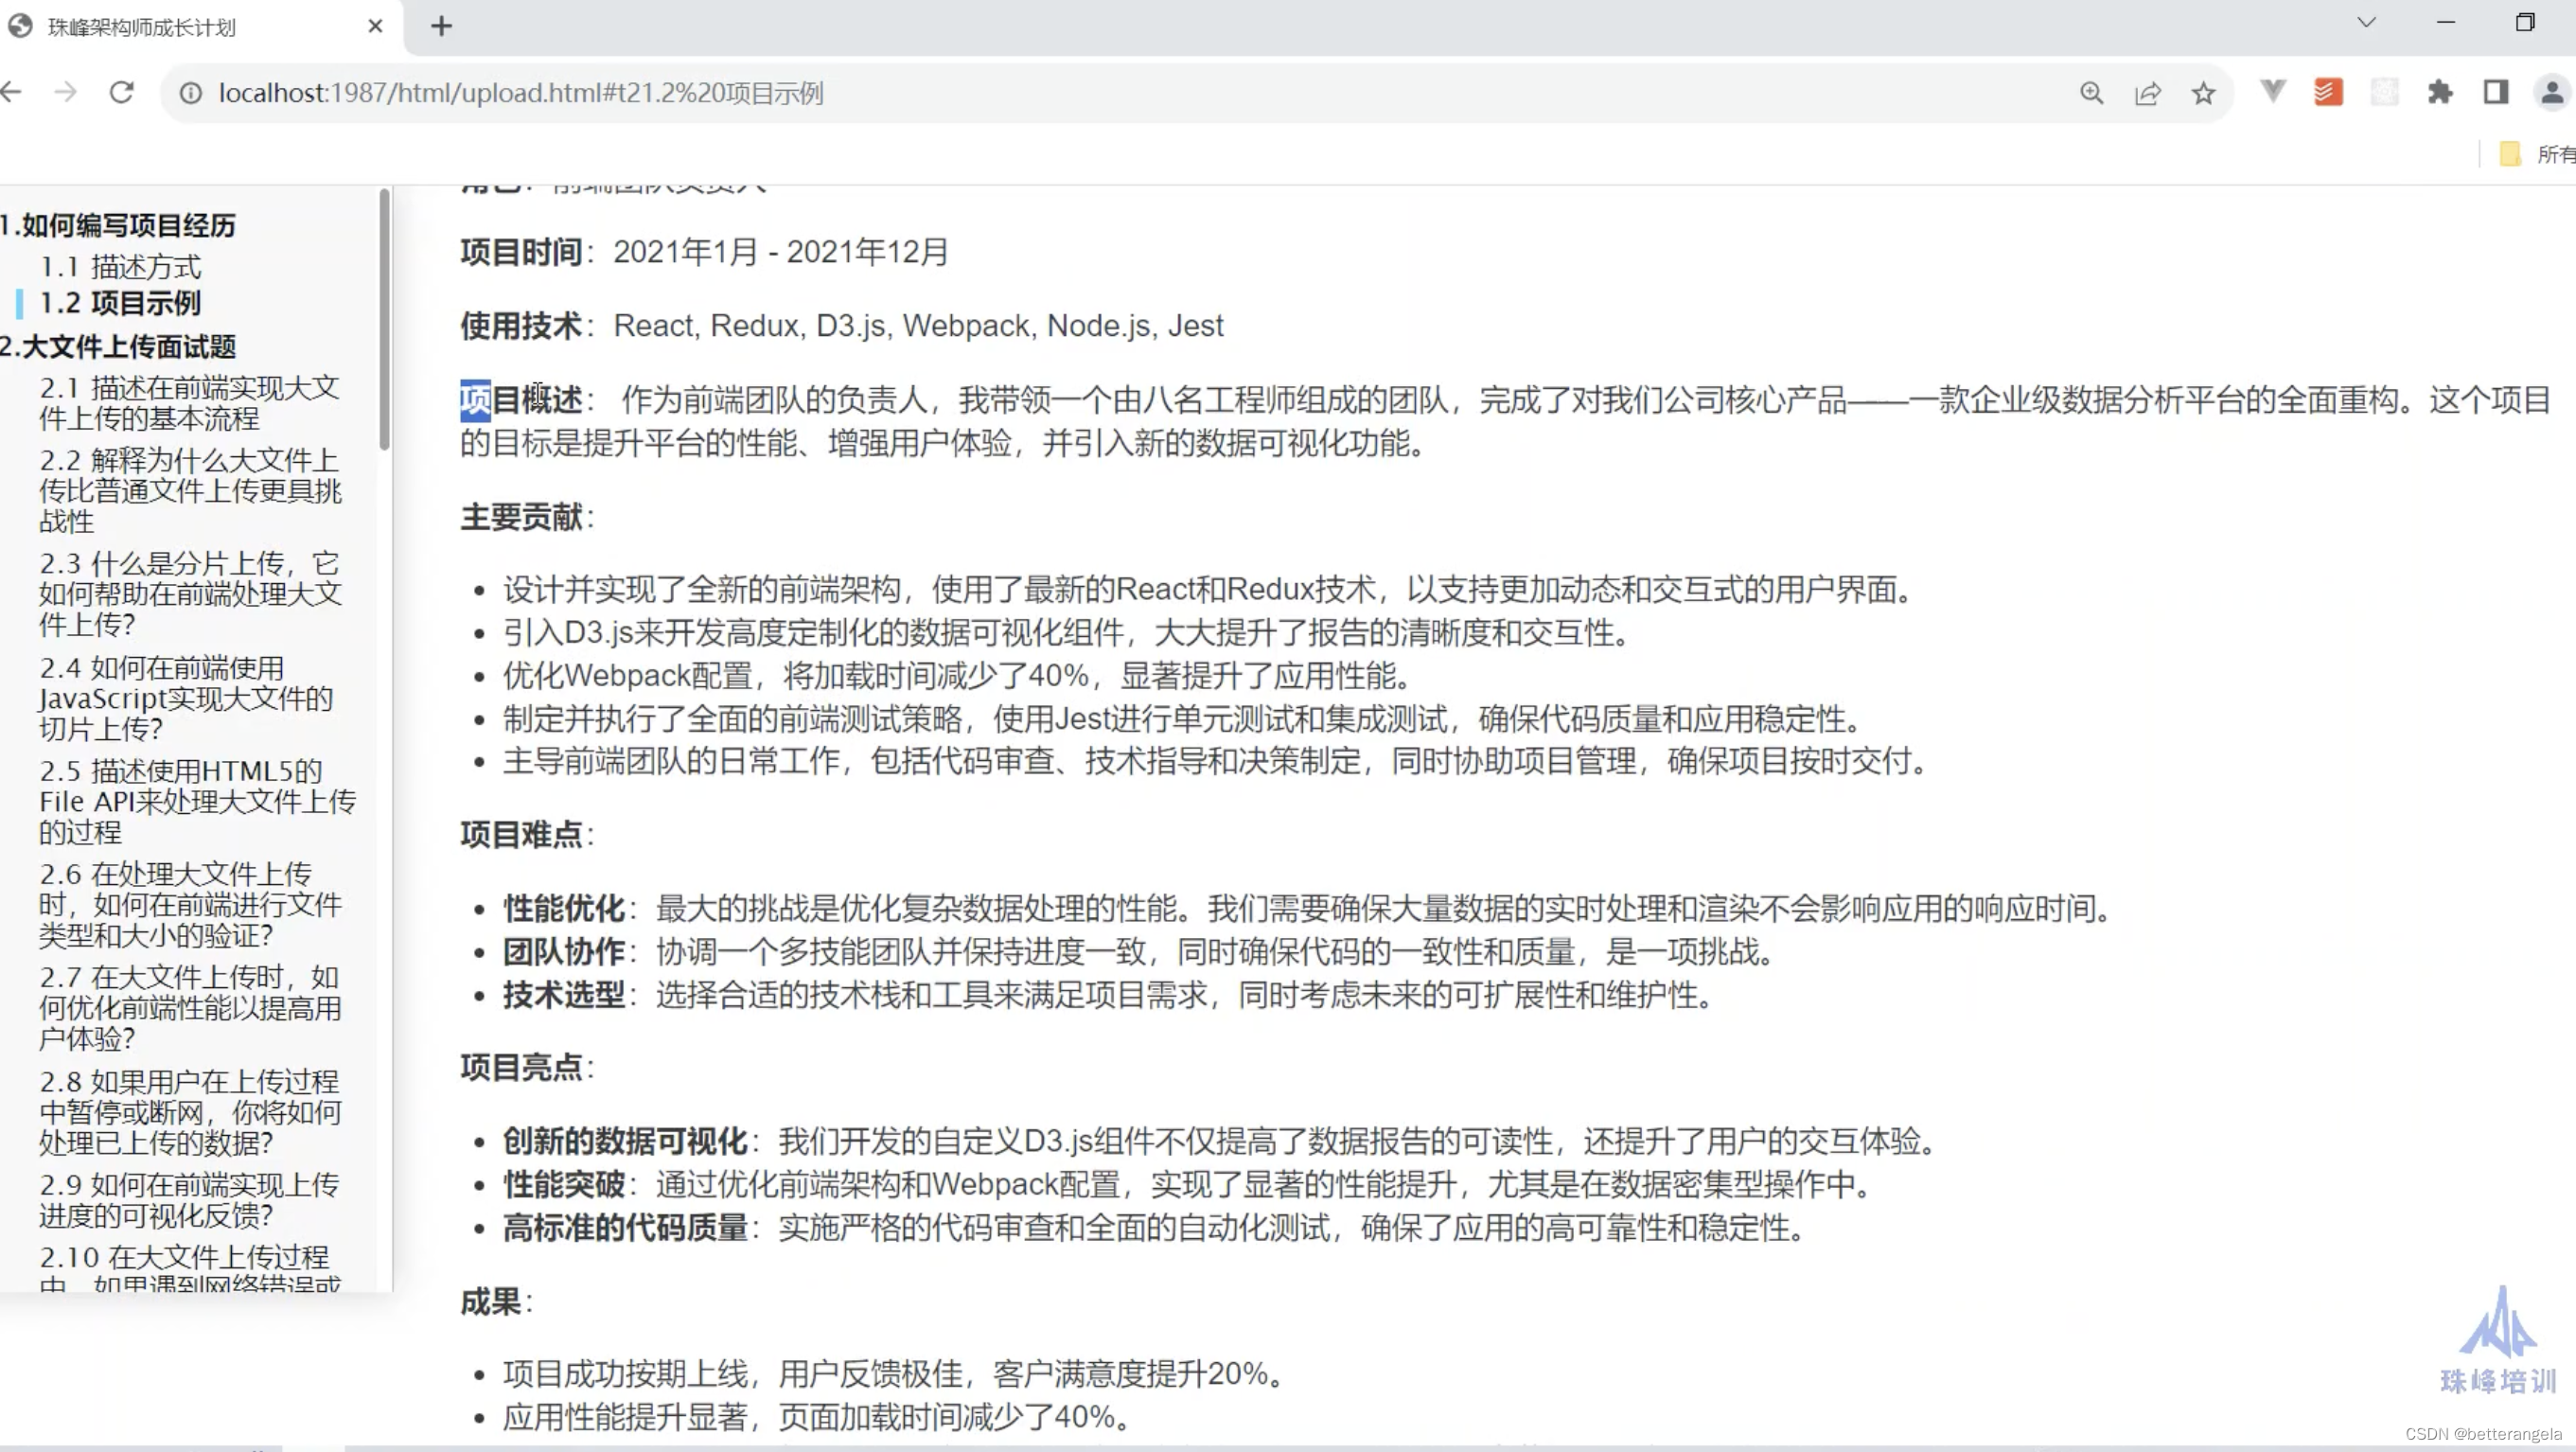The height and width of the screenshot is (1452, 2576).
Task: Click the 高标准的代码质量 bullet label
Action: click(x=625, y=1227)
